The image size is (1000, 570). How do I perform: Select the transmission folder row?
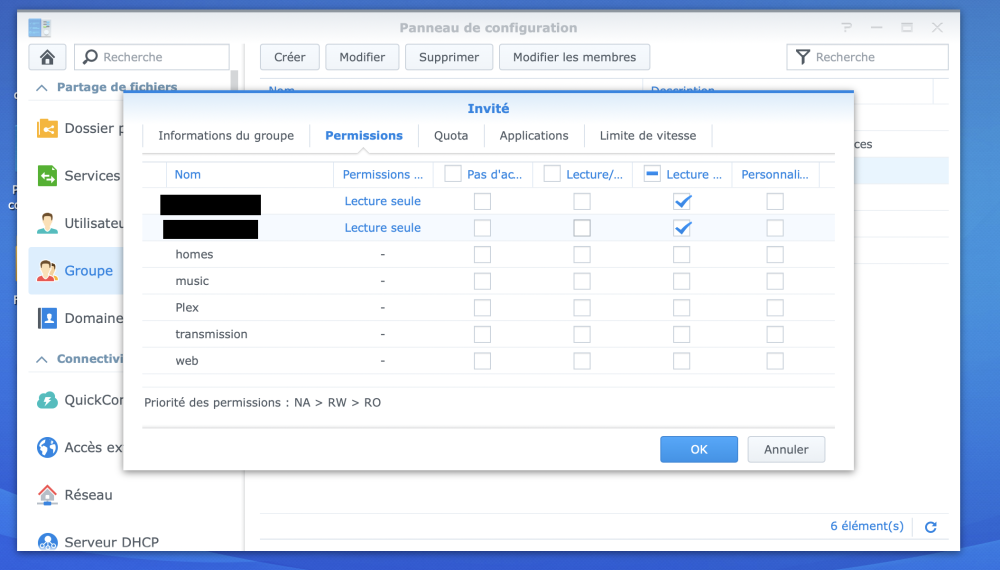(489, 334)
